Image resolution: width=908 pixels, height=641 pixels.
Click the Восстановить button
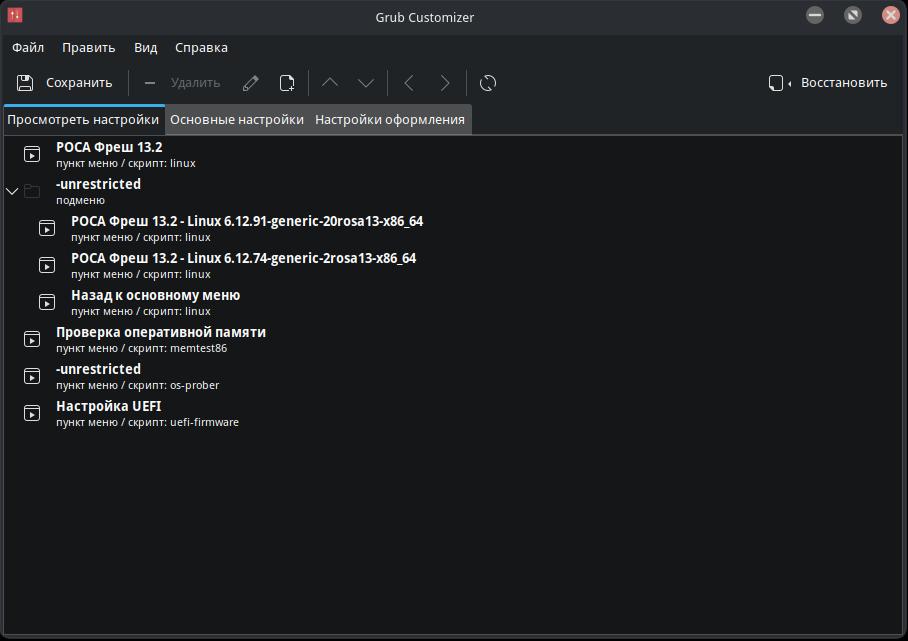[x=844, y=83]
